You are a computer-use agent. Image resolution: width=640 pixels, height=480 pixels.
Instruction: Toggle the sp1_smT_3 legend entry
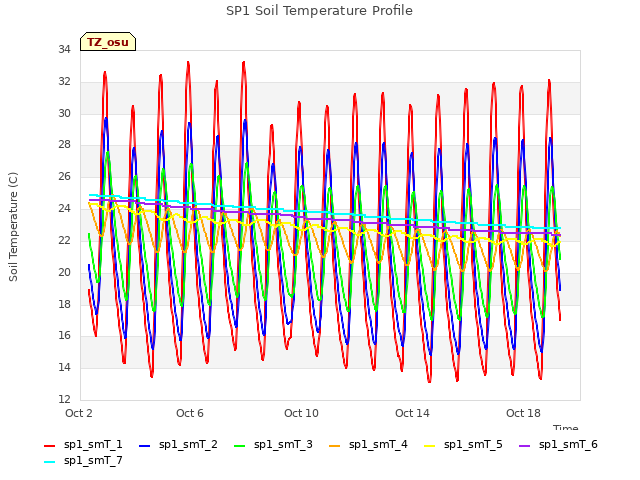tap(273, 444)
